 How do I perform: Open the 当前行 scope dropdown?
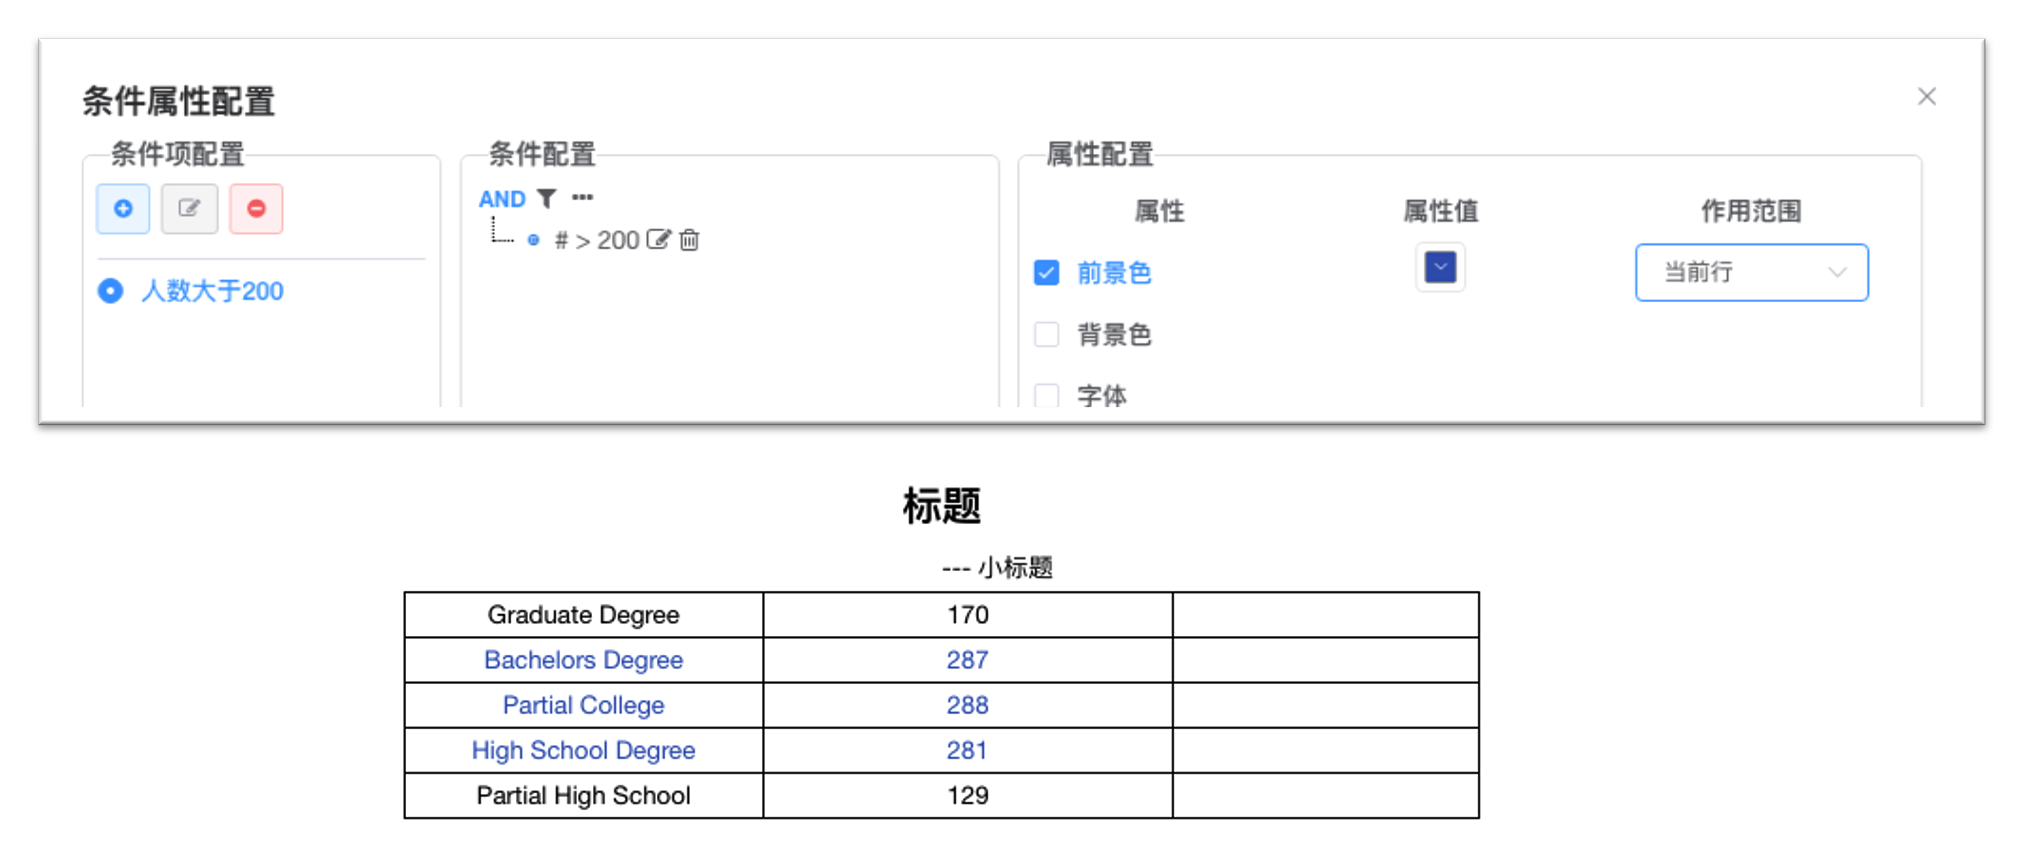click(x=1752, y=272)
